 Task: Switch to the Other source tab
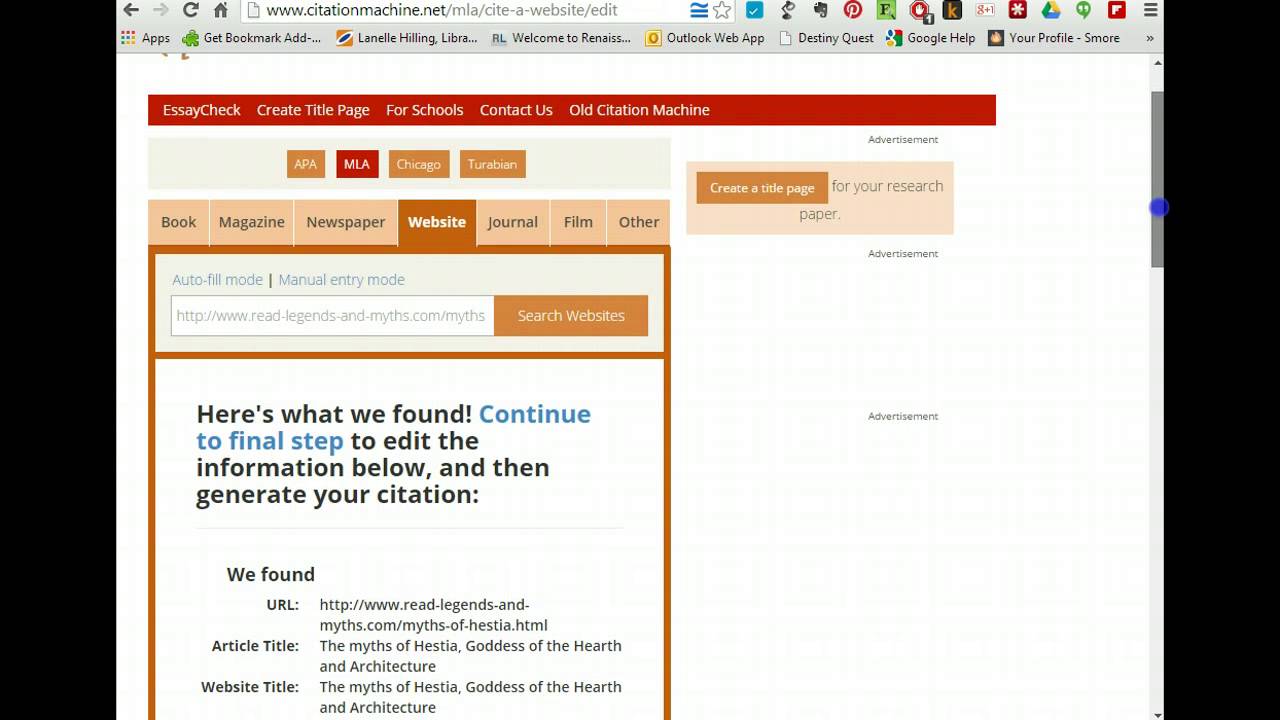pos(639,222)
